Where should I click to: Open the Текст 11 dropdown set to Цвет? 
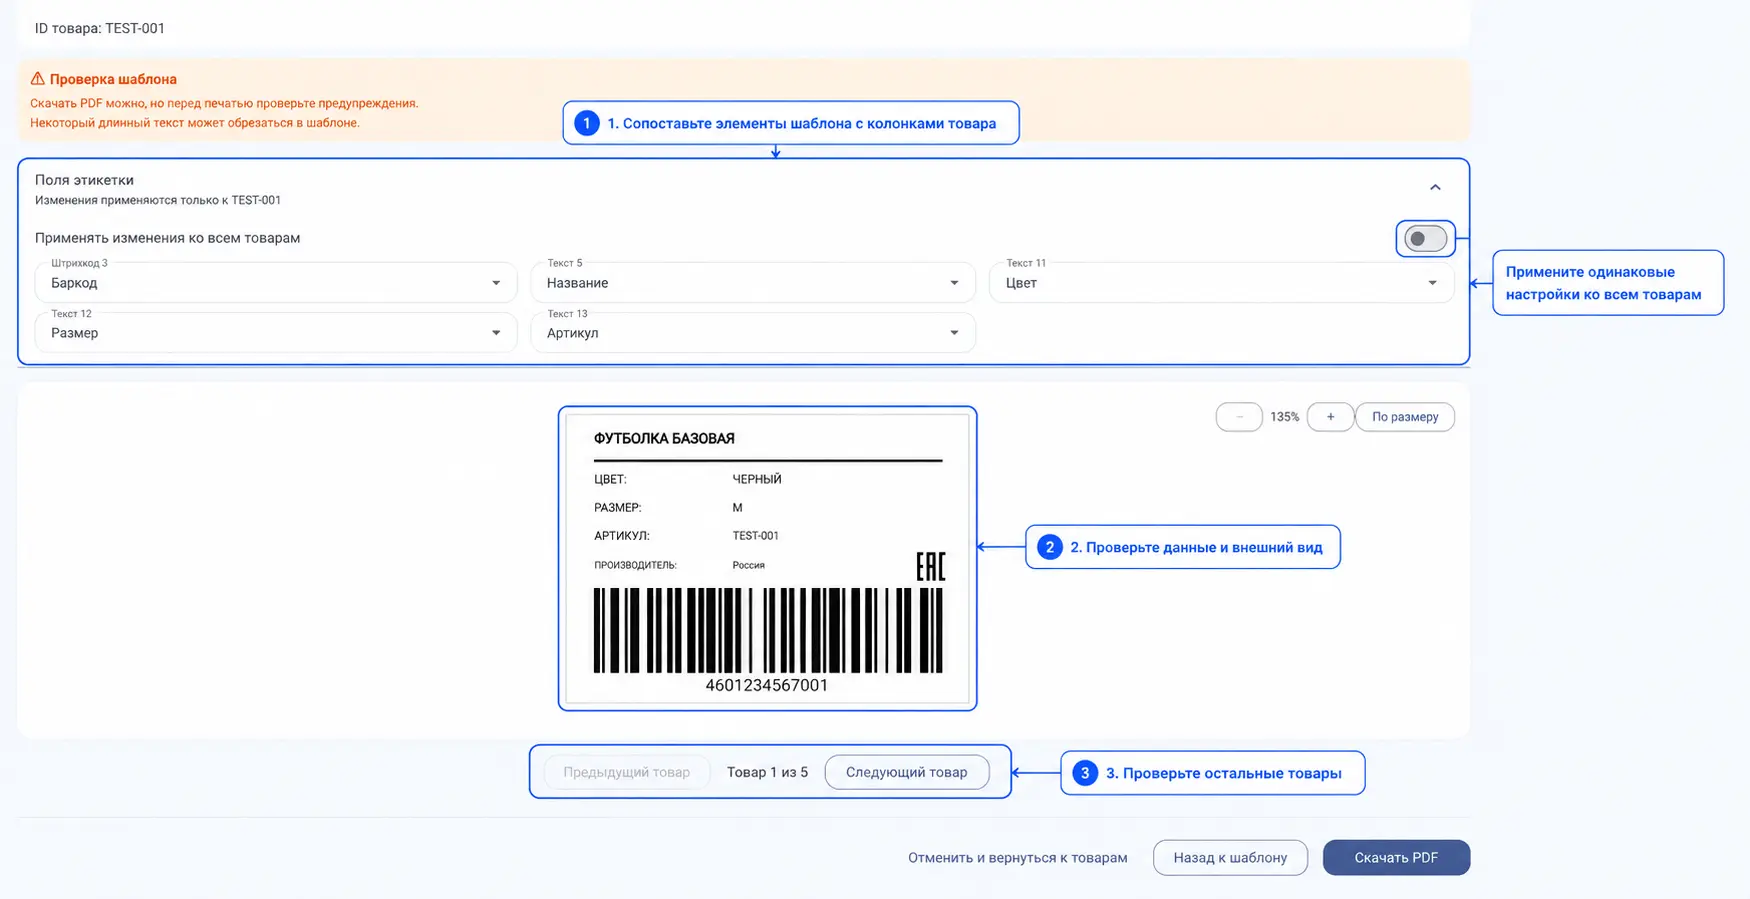[1221, 283]
